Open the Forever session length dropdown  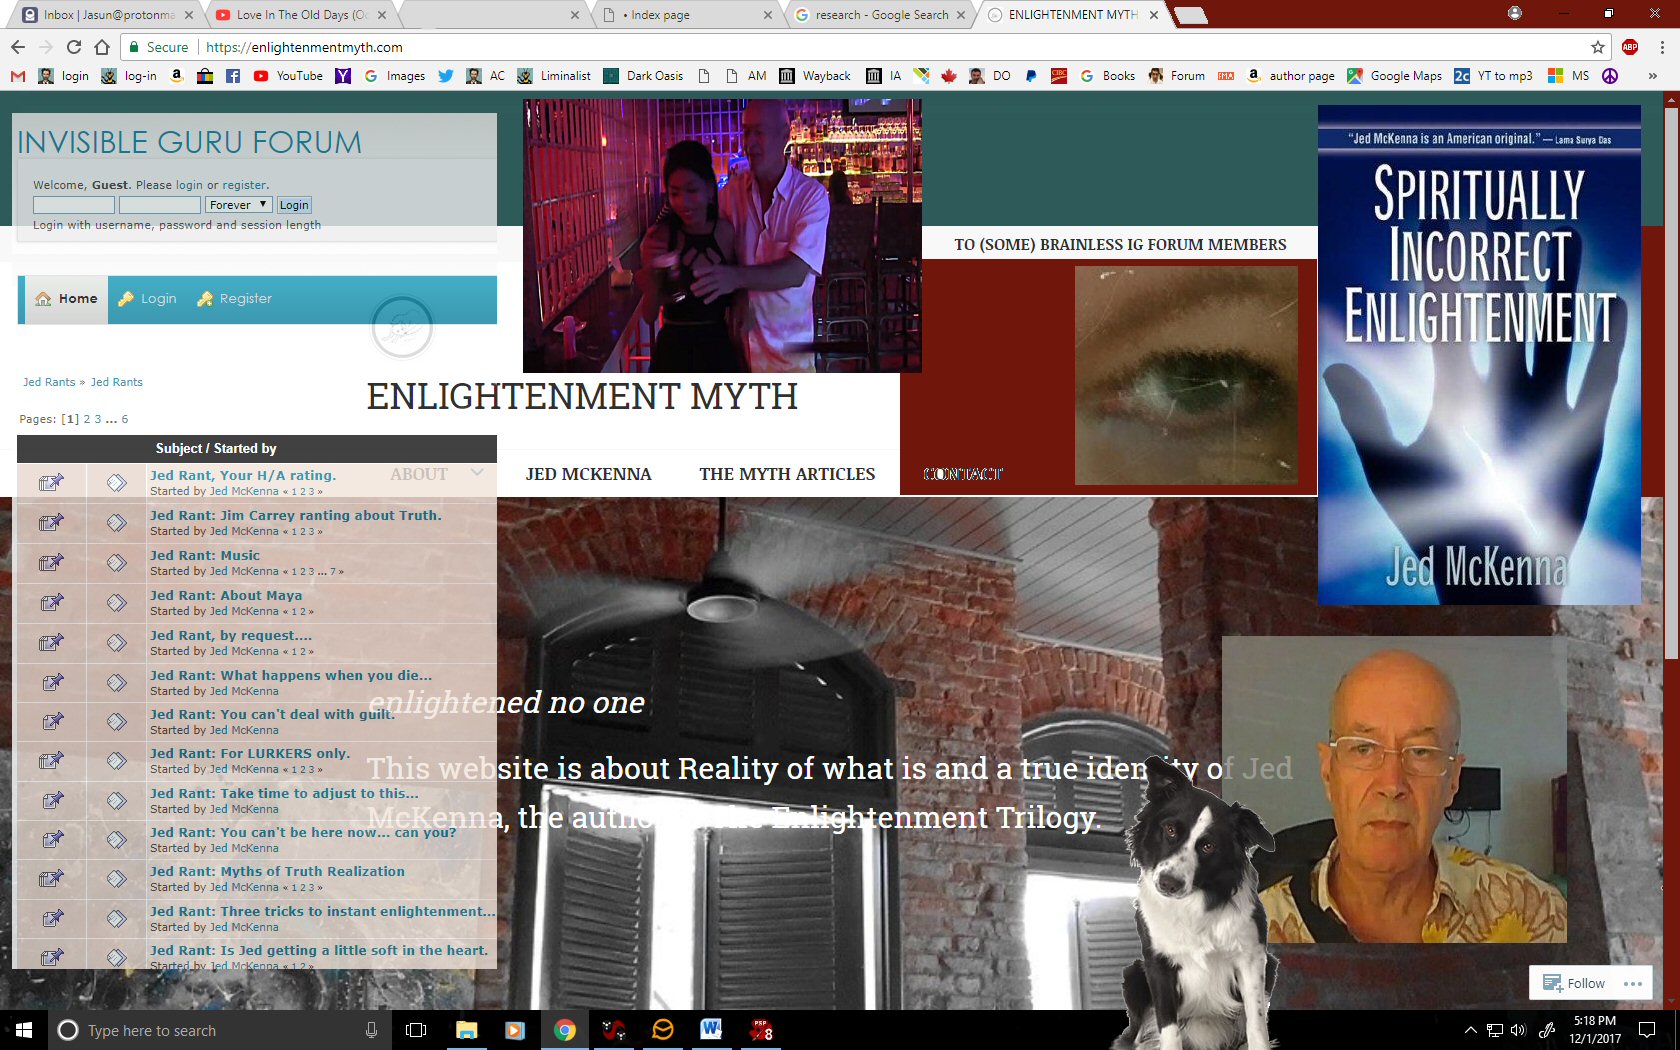click(x=238, y=205)
